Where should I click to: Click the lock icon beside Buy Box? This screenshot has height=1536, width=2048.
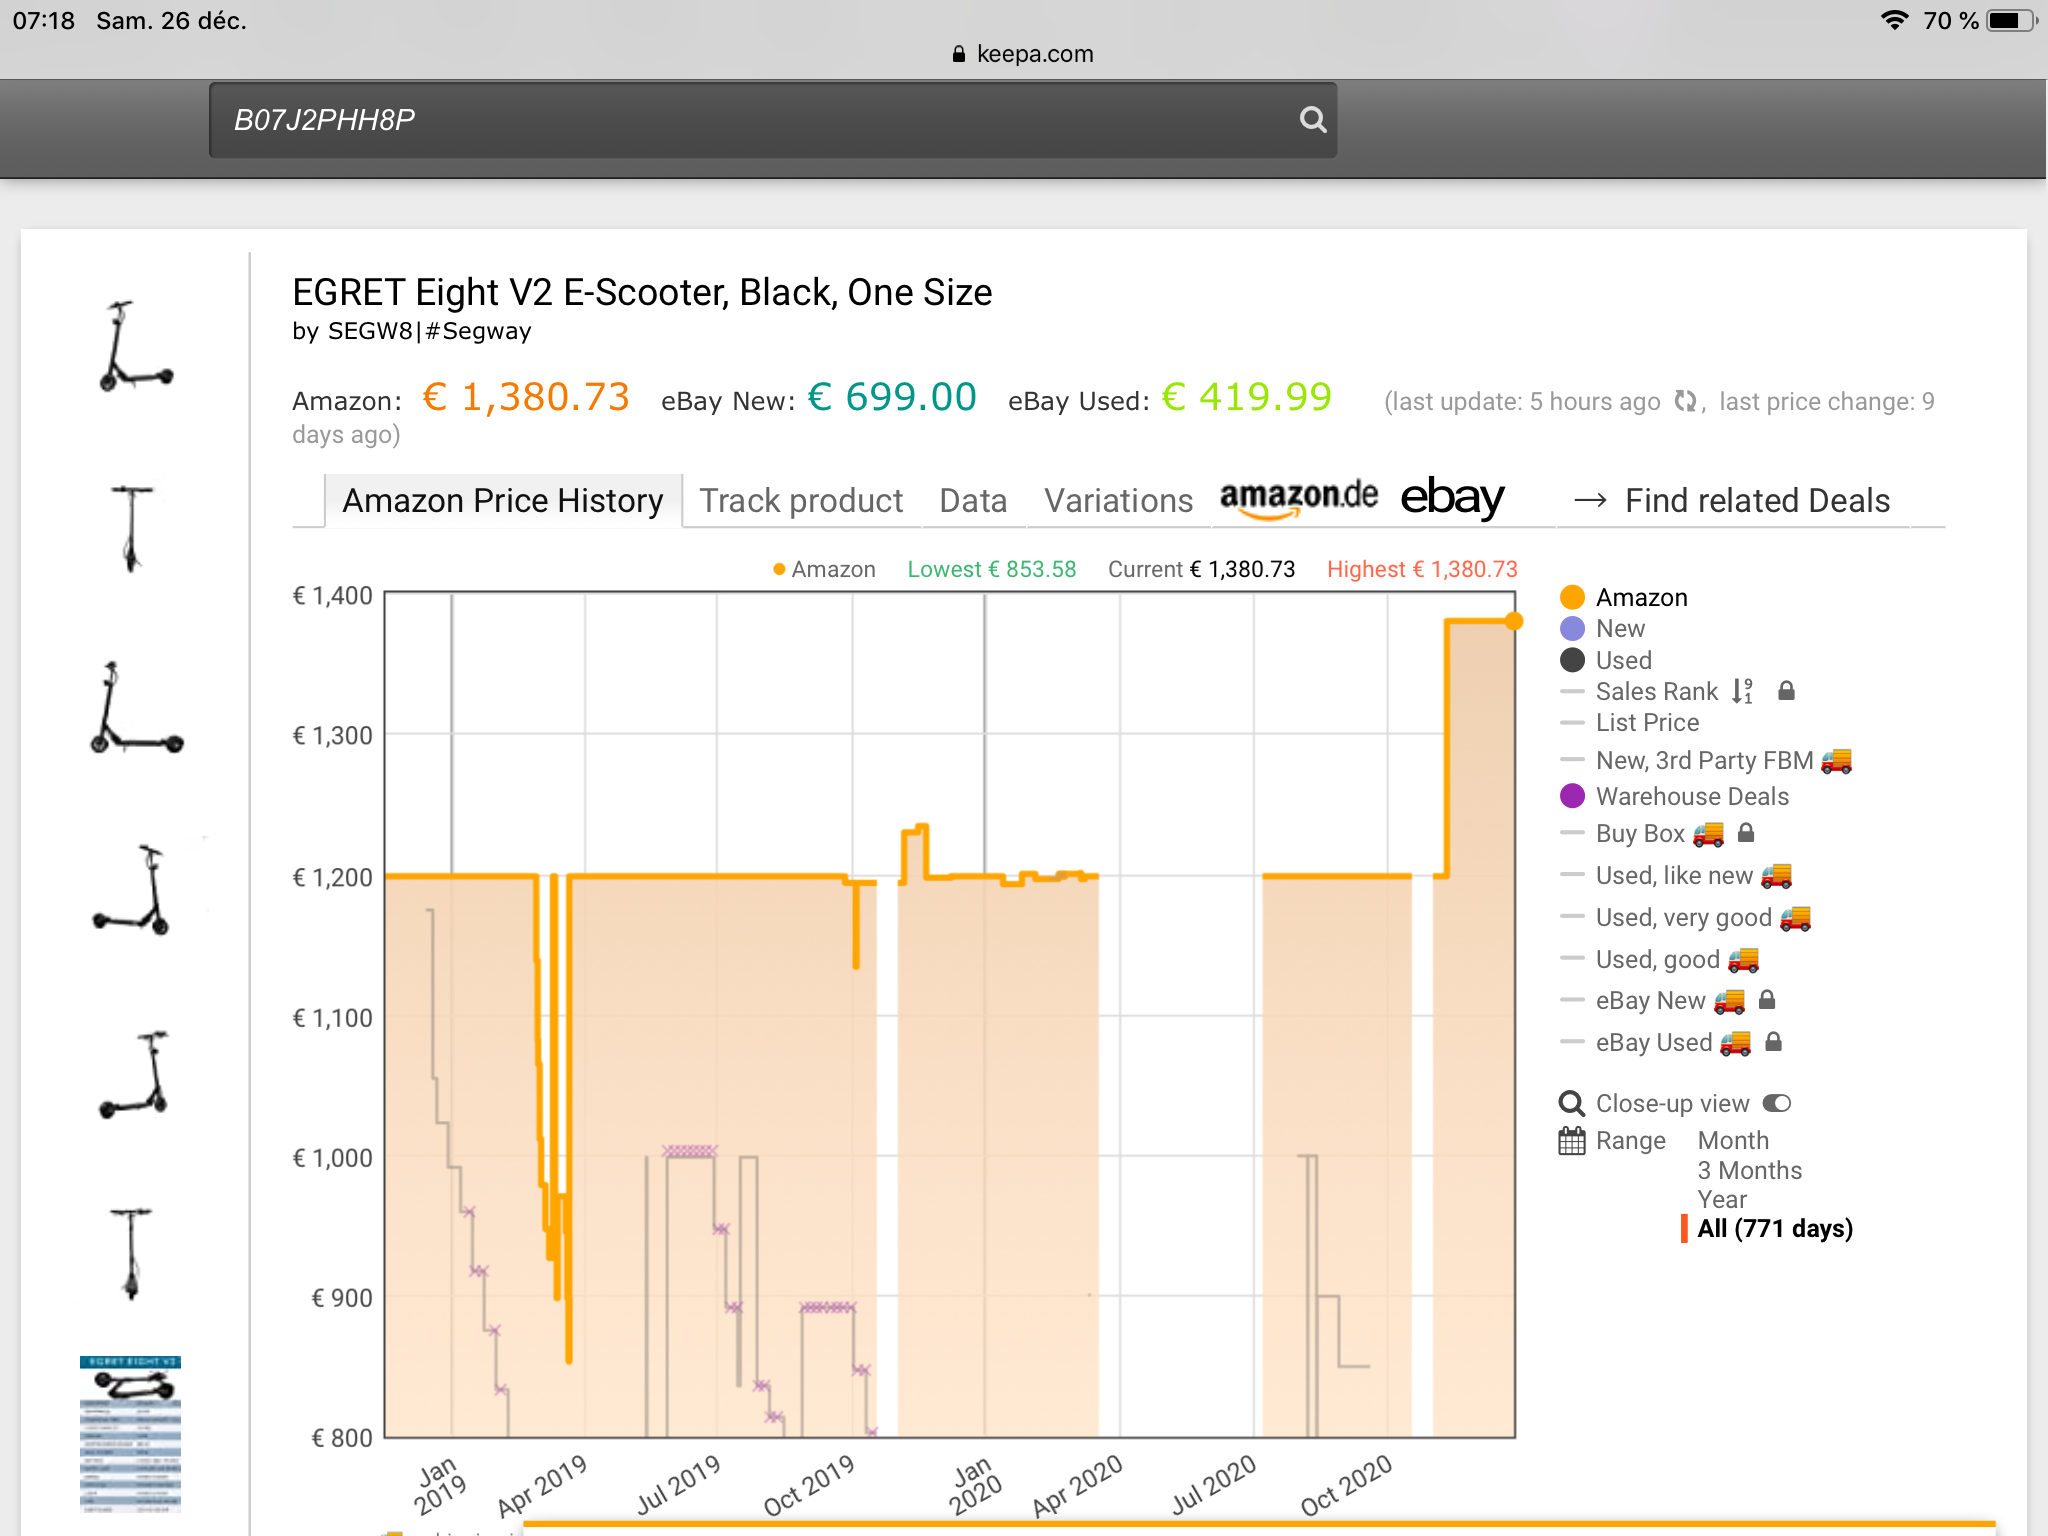point(1746,833)
